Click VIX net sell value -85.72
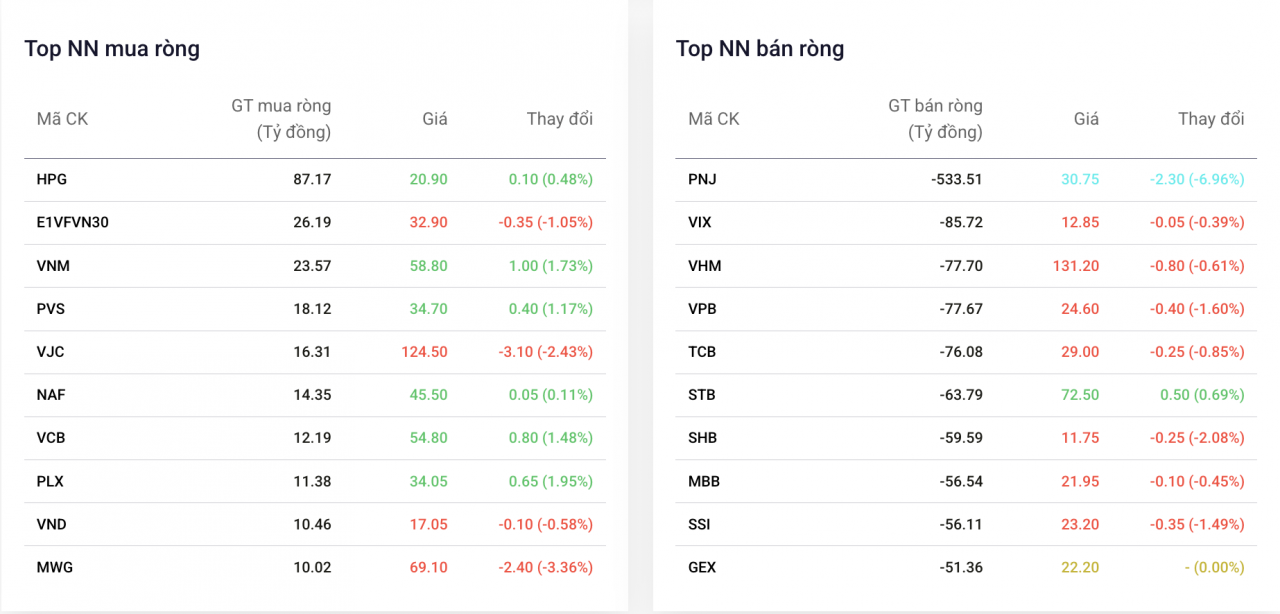The image size is (1280, 614). pyautogui.click(x=961, y=222)
